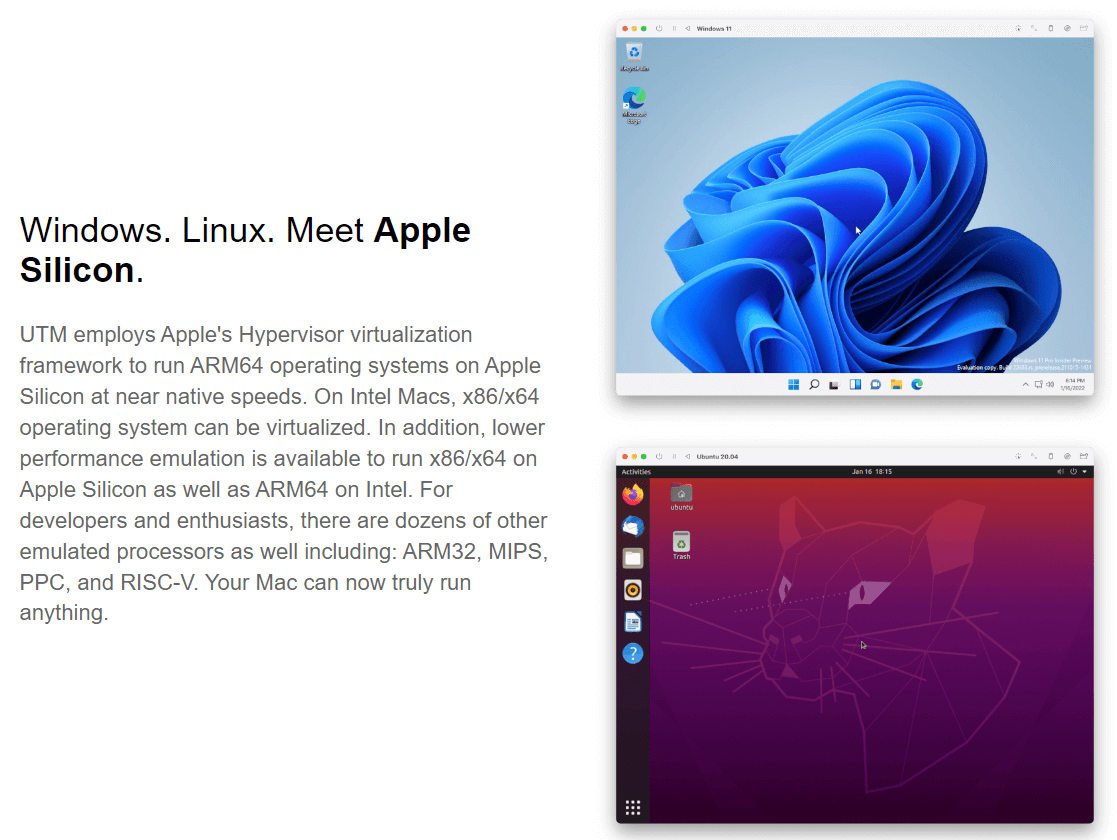This screenshot has width=1117, height=840.
Task: Click the Windows 11 Start button
Action: [x=793, y=384]
